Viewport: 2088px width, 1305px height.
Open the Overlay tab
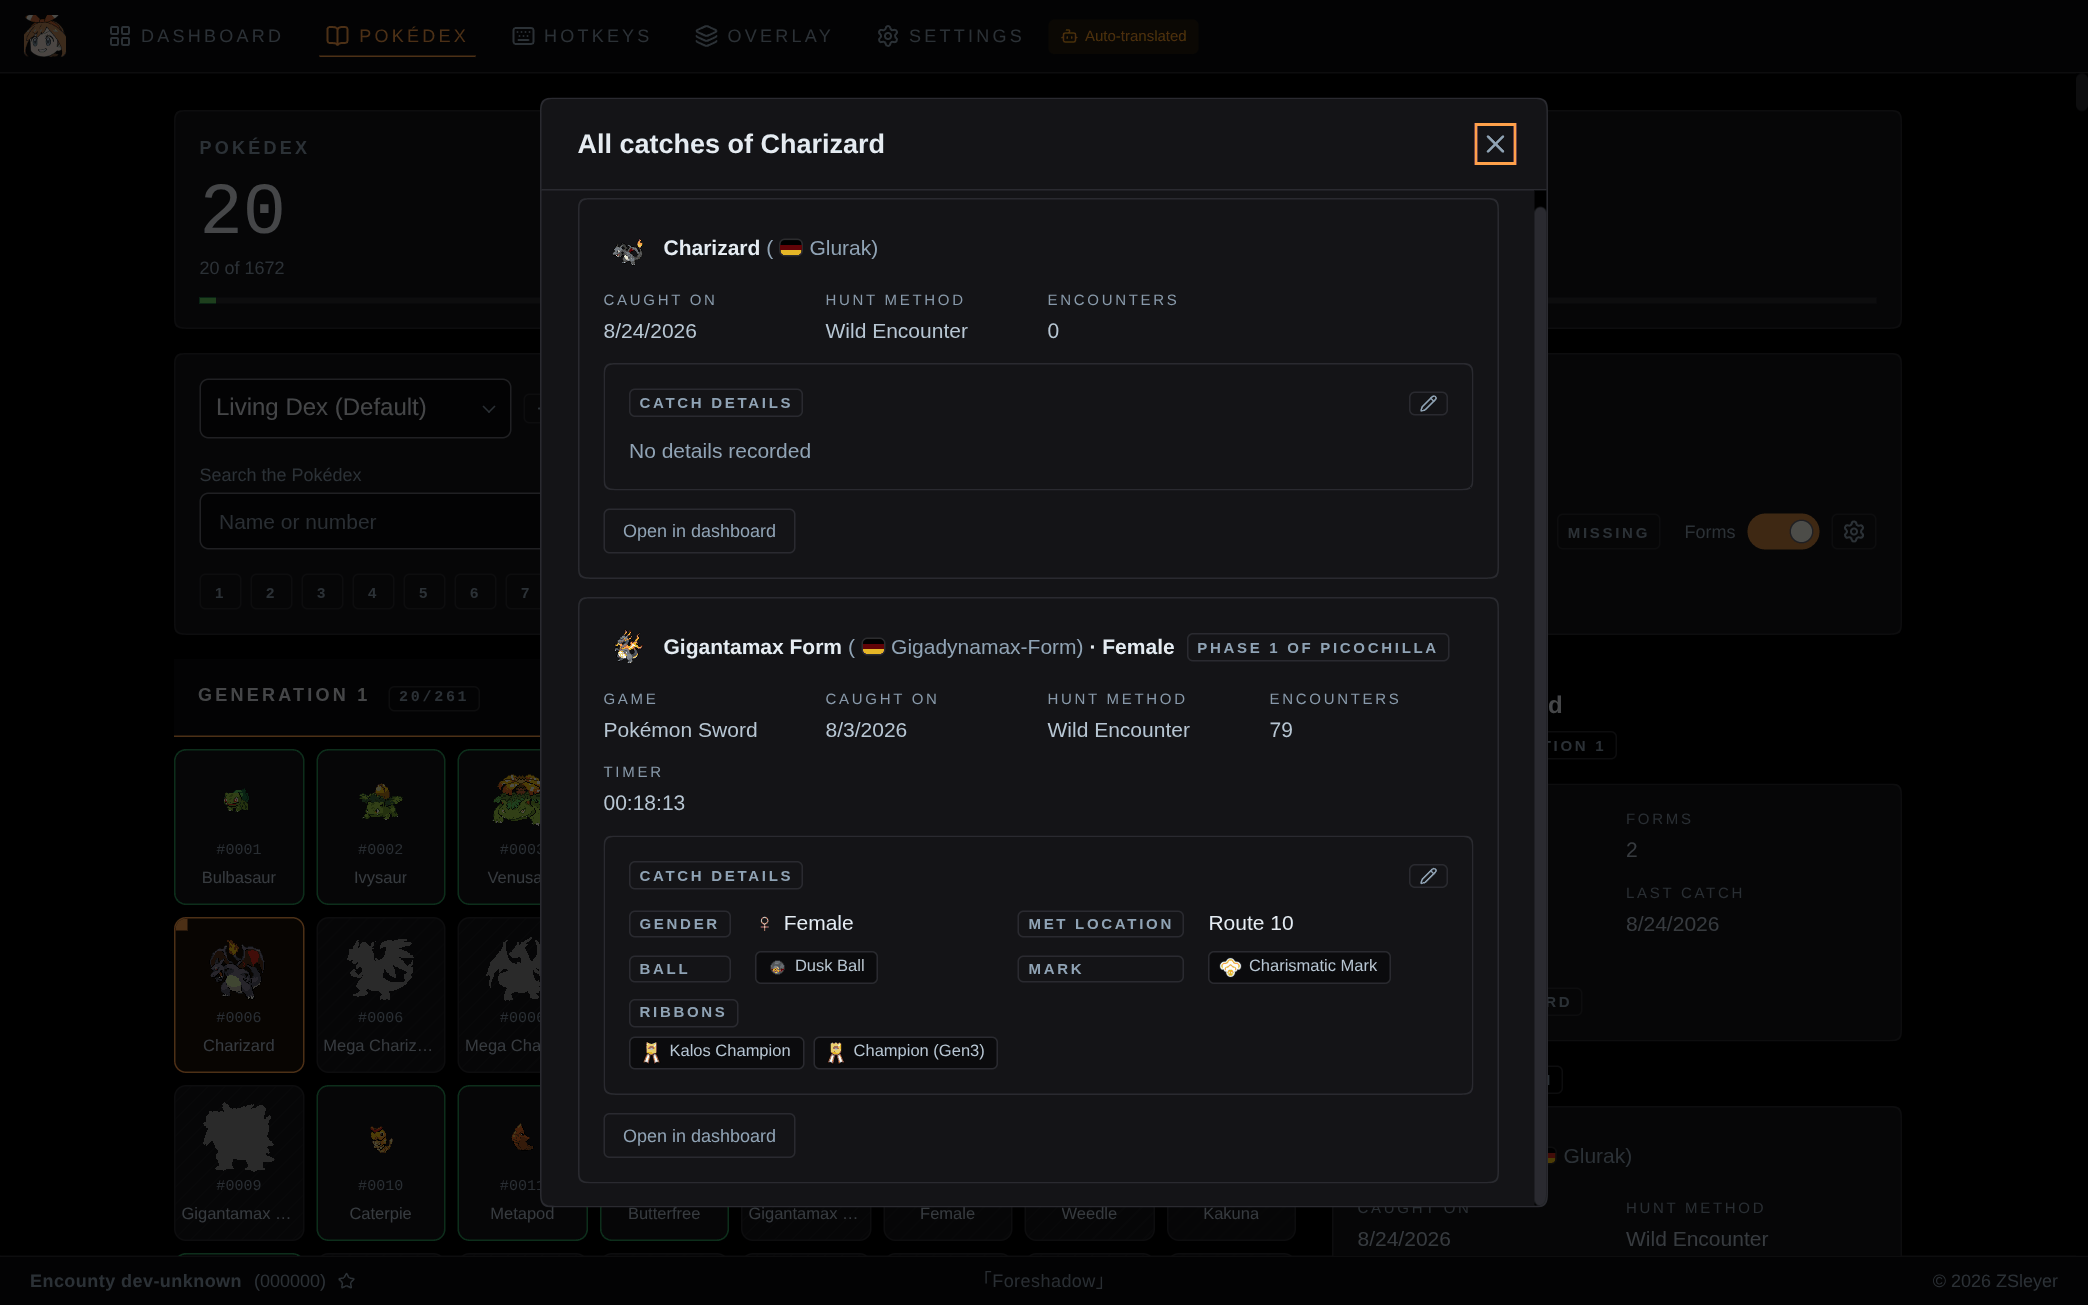(764, 36)
